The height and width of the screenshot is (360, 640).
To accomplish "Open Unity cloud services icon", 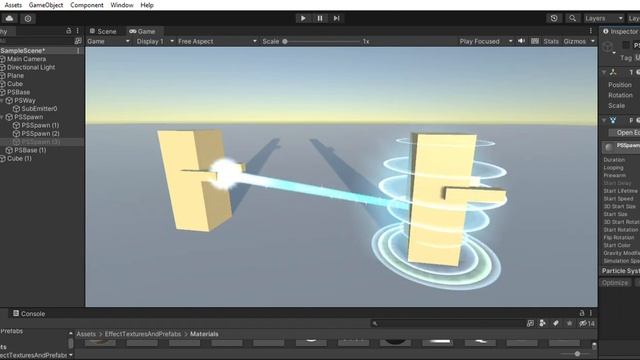I will click(x=9, y=18).
